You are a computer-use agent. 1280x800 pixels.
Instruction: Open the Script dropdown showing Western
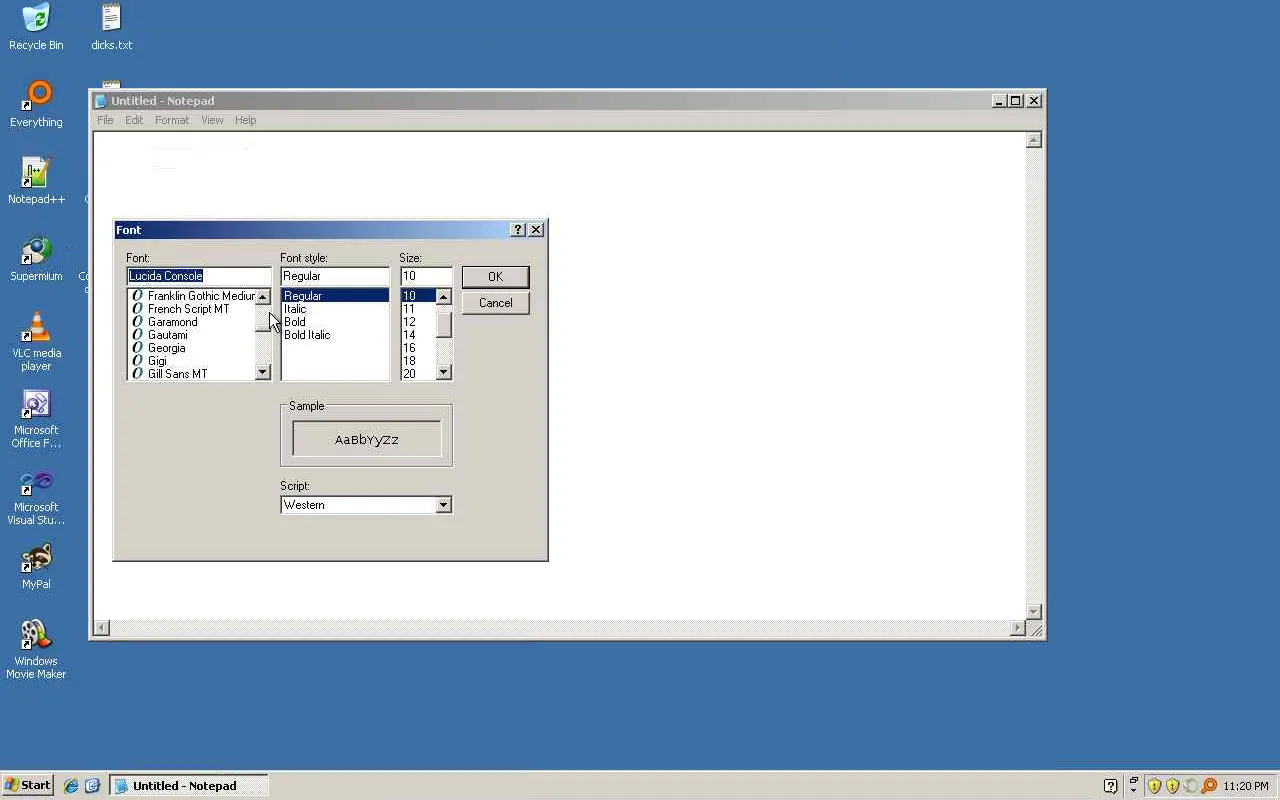pos(443,505)
